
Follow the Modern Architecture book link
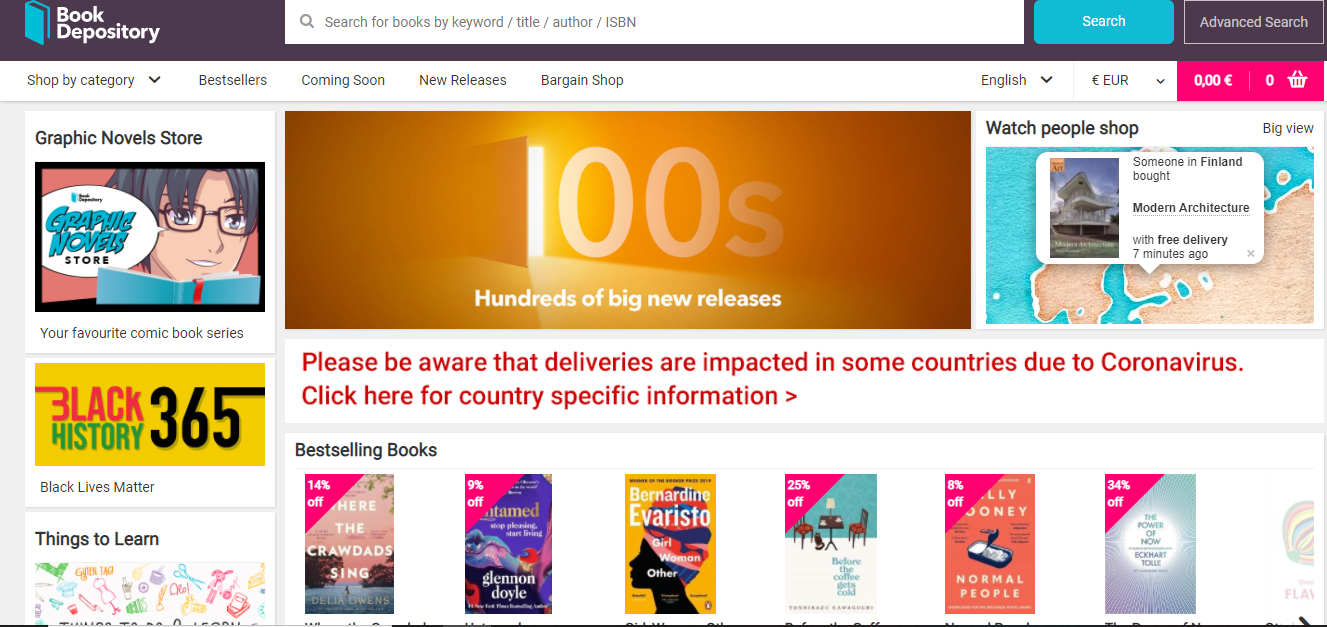[1191, 208]
